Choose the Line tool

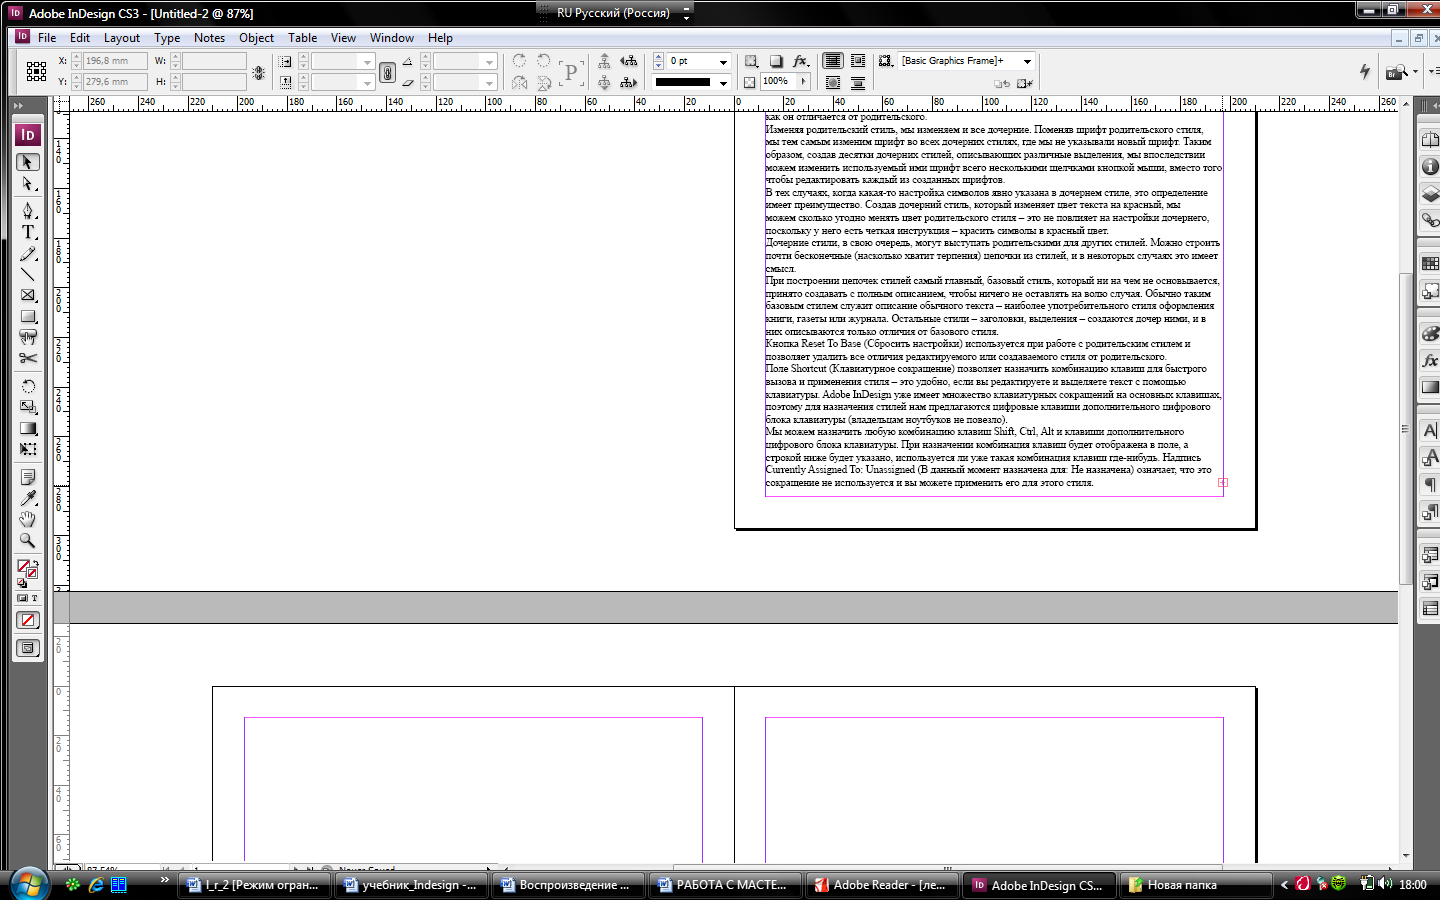[x=28, y=274]
